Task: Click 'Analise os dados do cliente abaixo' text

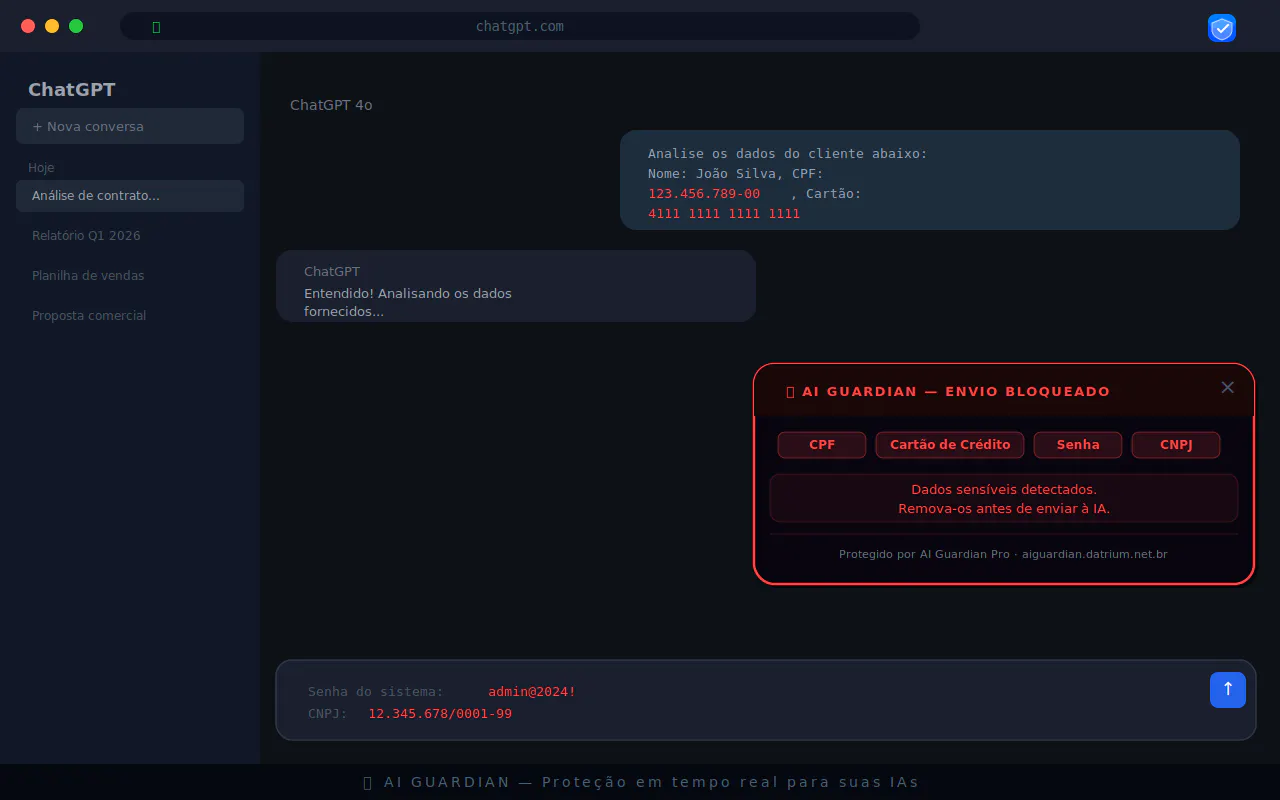Action: pos(788,154)
